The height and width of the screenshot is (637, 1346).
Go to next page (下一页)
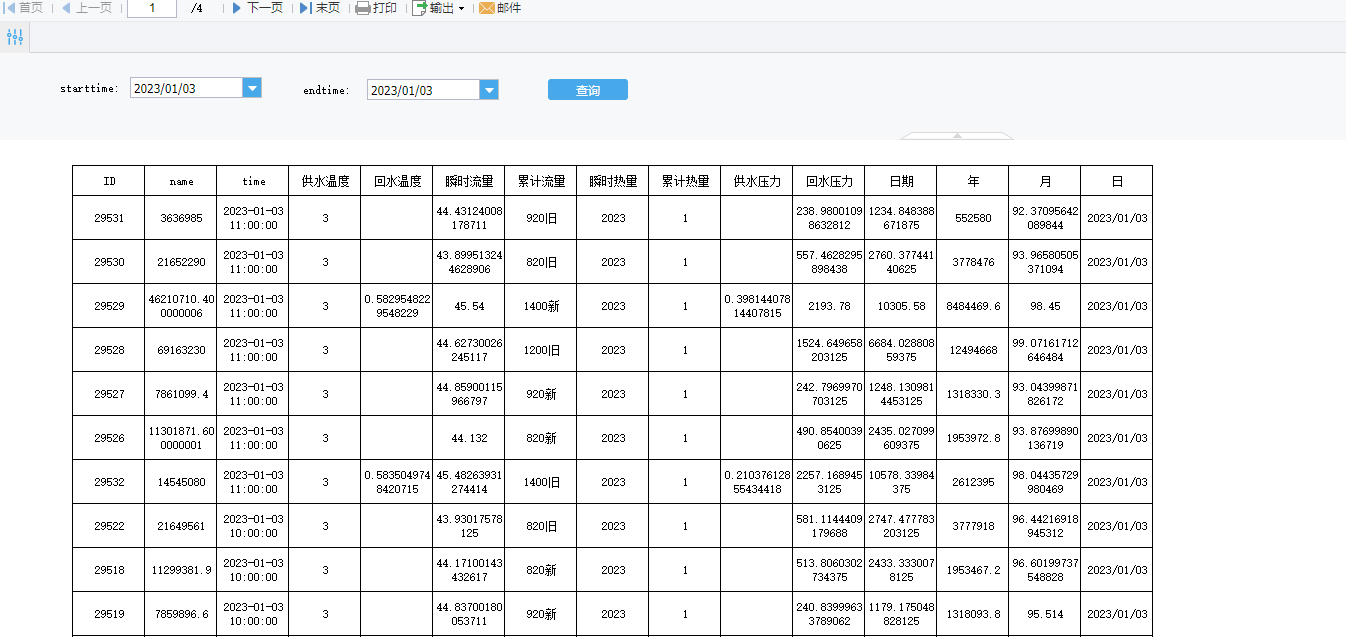click(257, 8)
